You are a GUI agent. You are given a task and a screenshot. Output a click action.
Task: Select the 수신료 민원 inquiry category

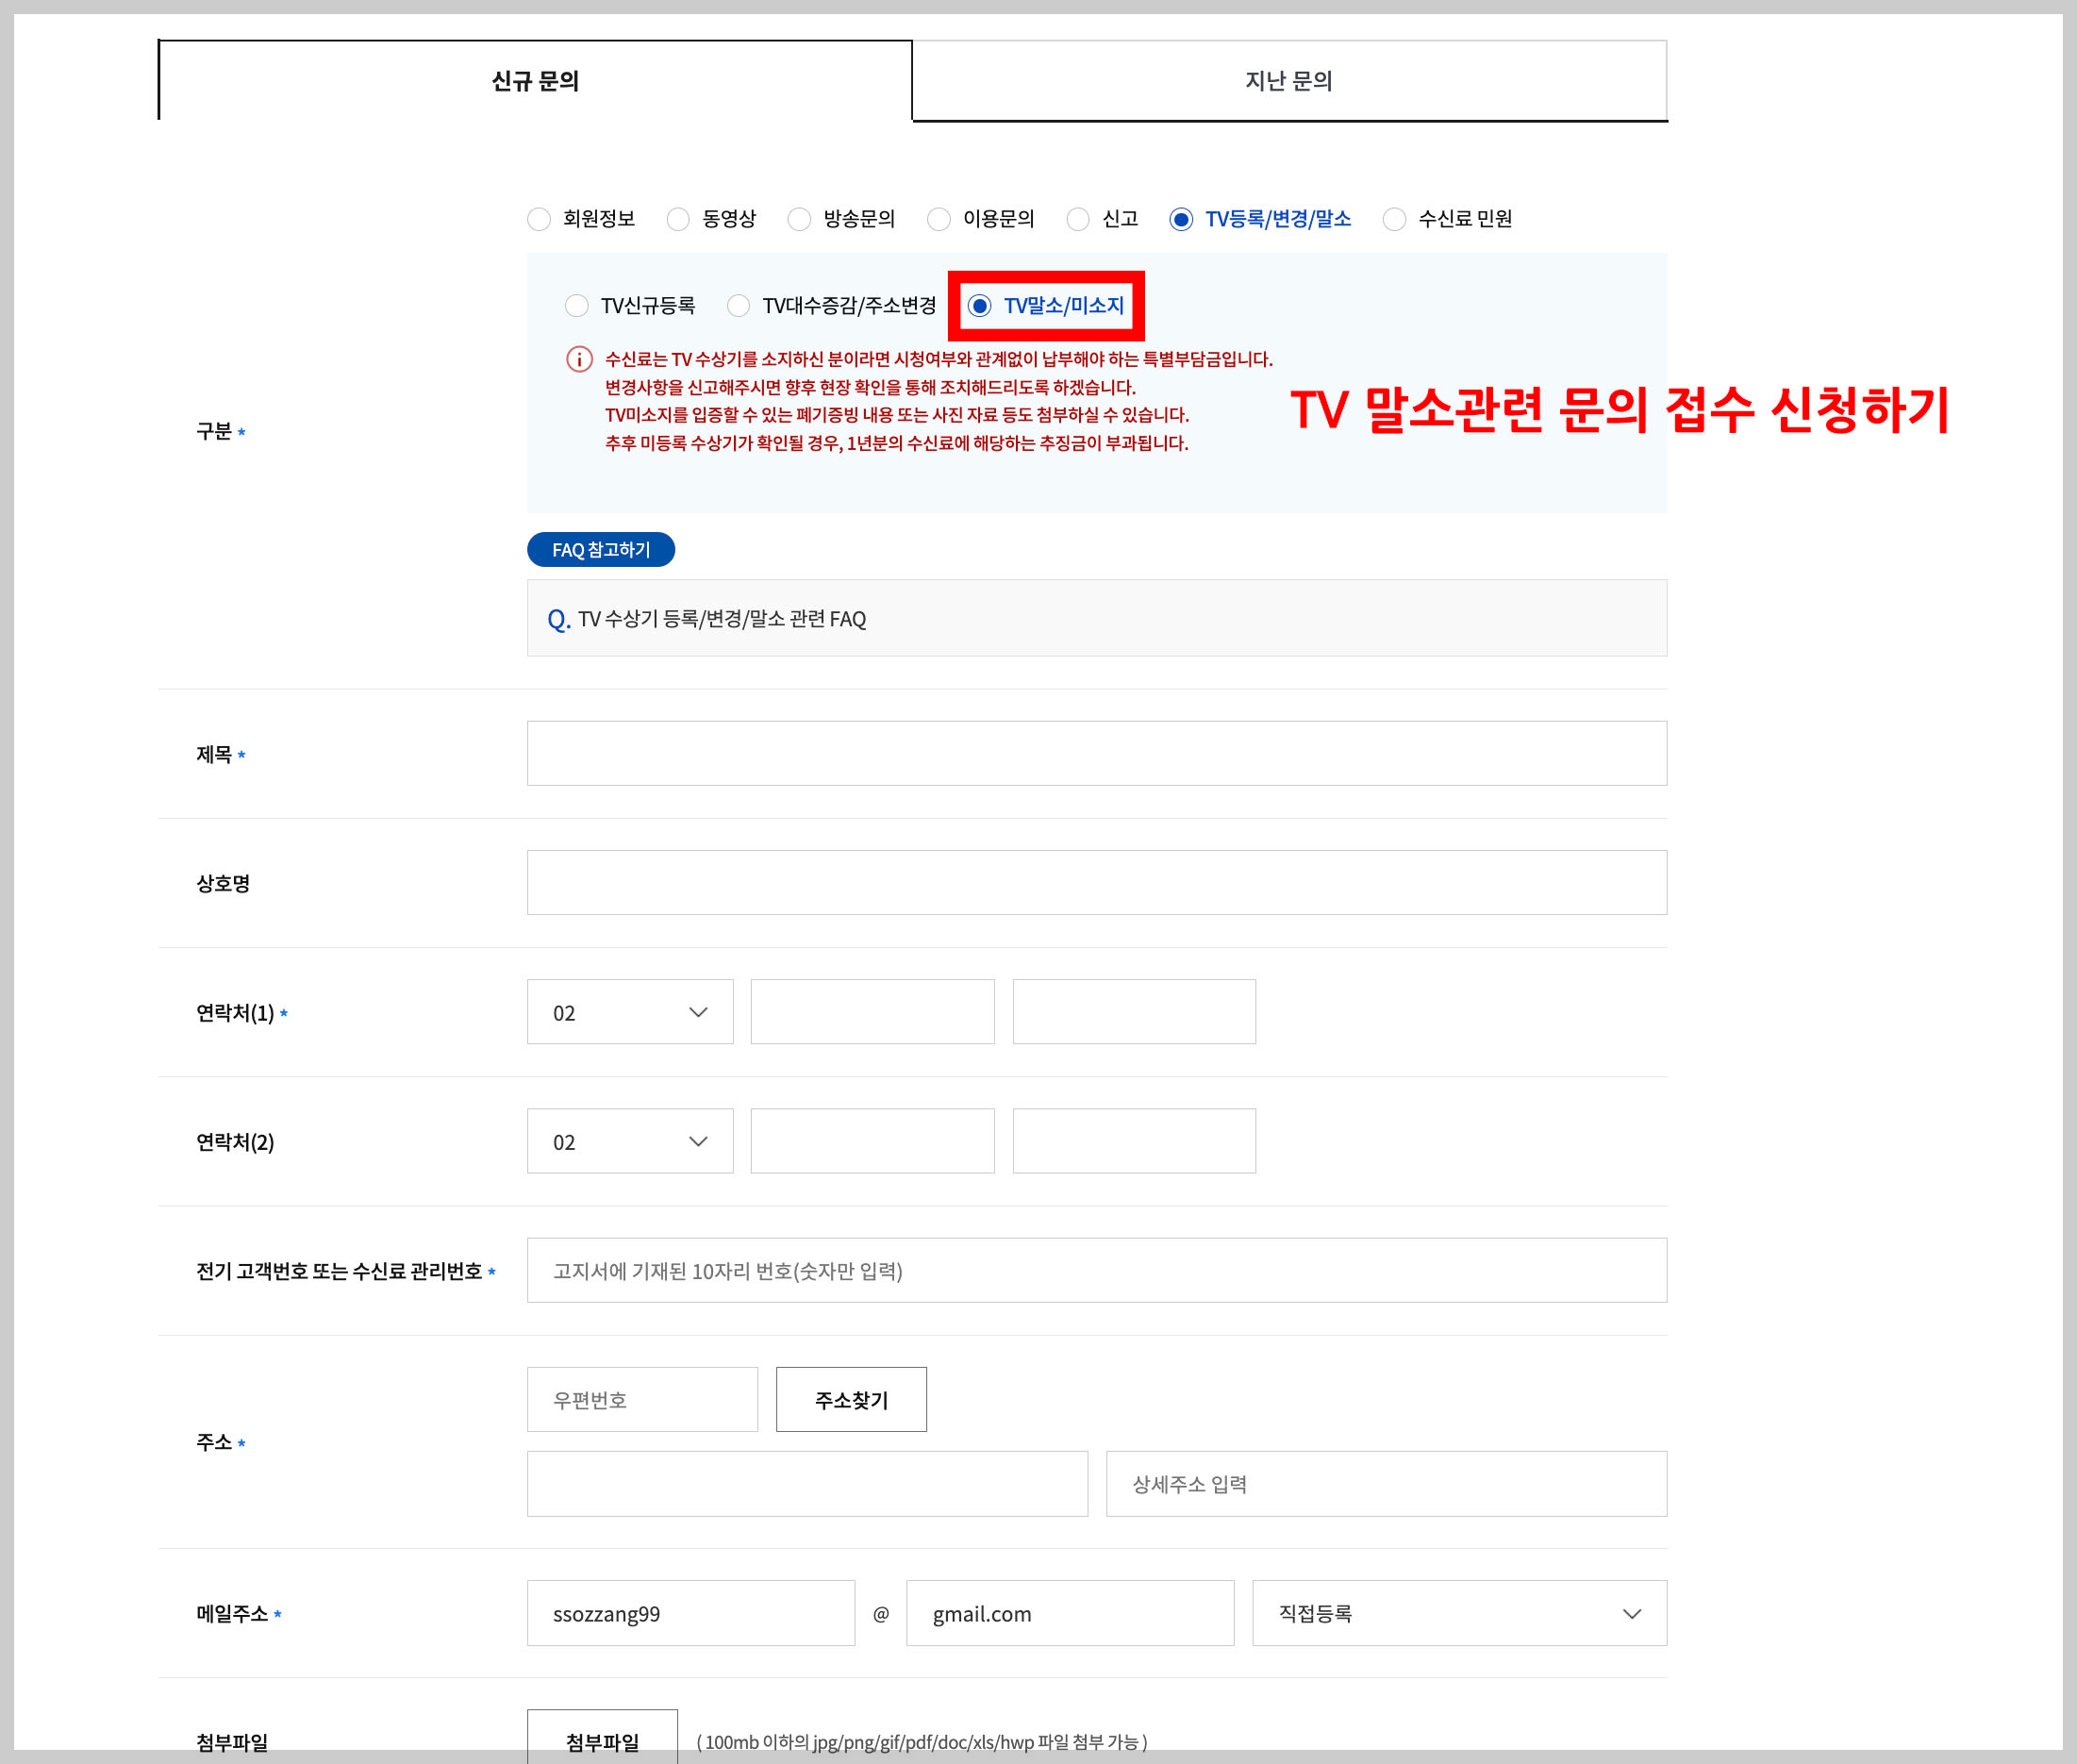1394,219
